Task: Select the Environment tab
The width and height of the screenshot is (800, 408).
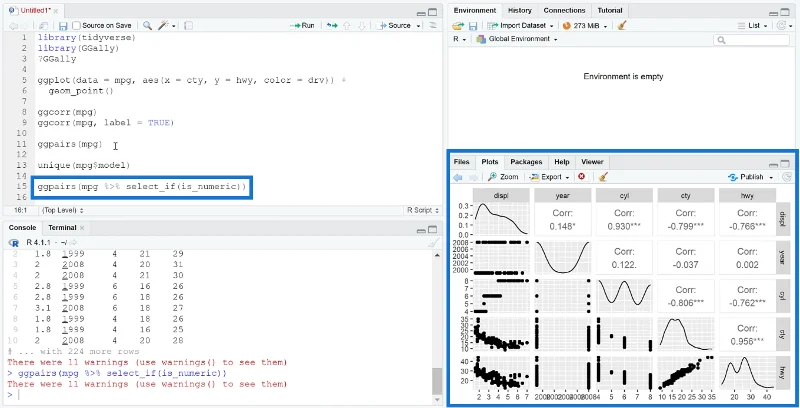Action: click(x=474, y=10)
